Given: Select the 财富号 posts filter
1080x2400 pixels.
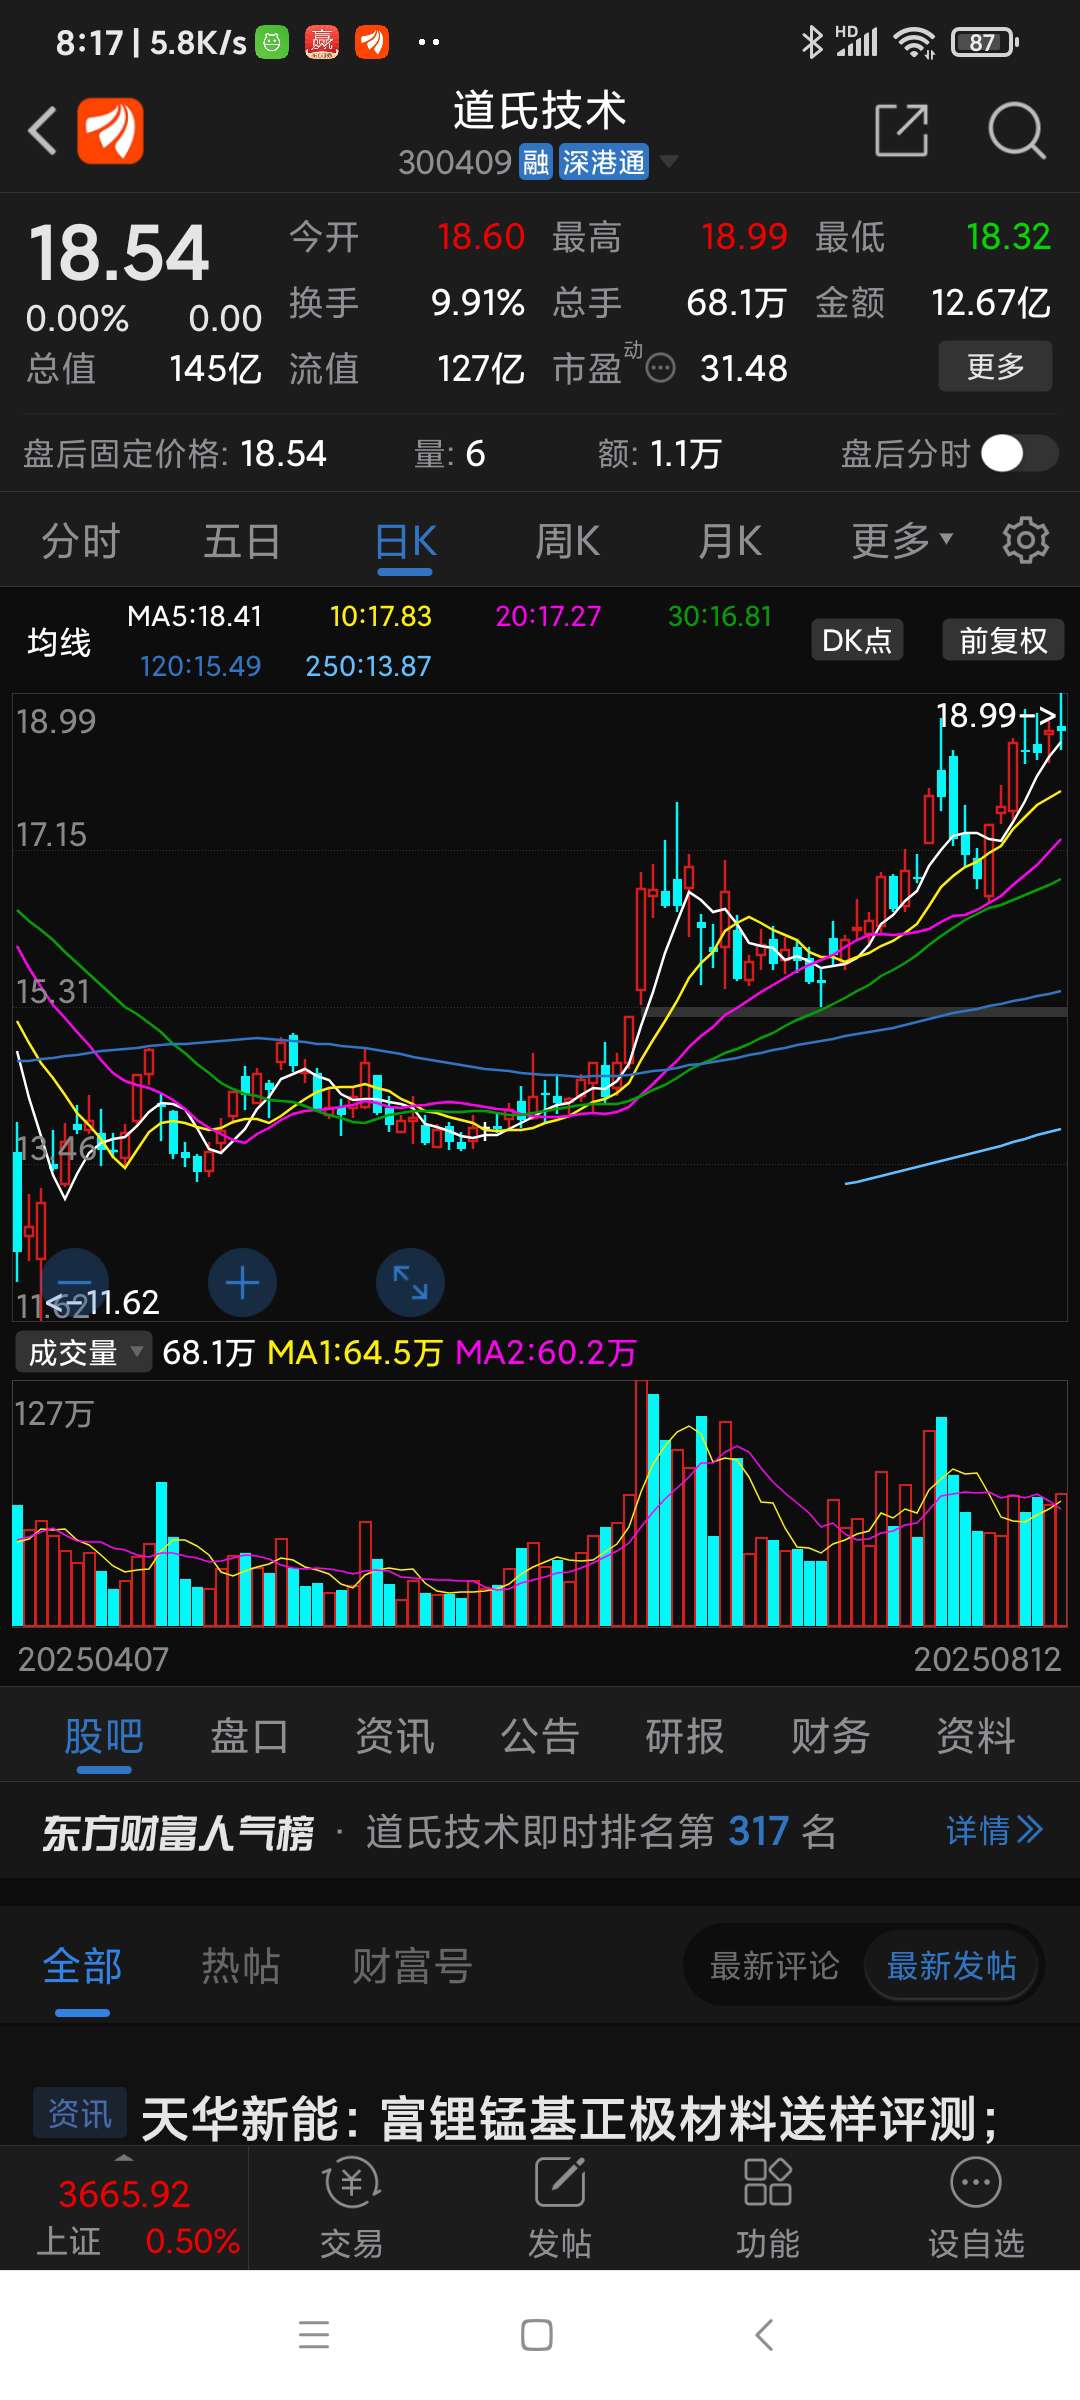Looking at the screenshot, I should [x=412, y=1966].
